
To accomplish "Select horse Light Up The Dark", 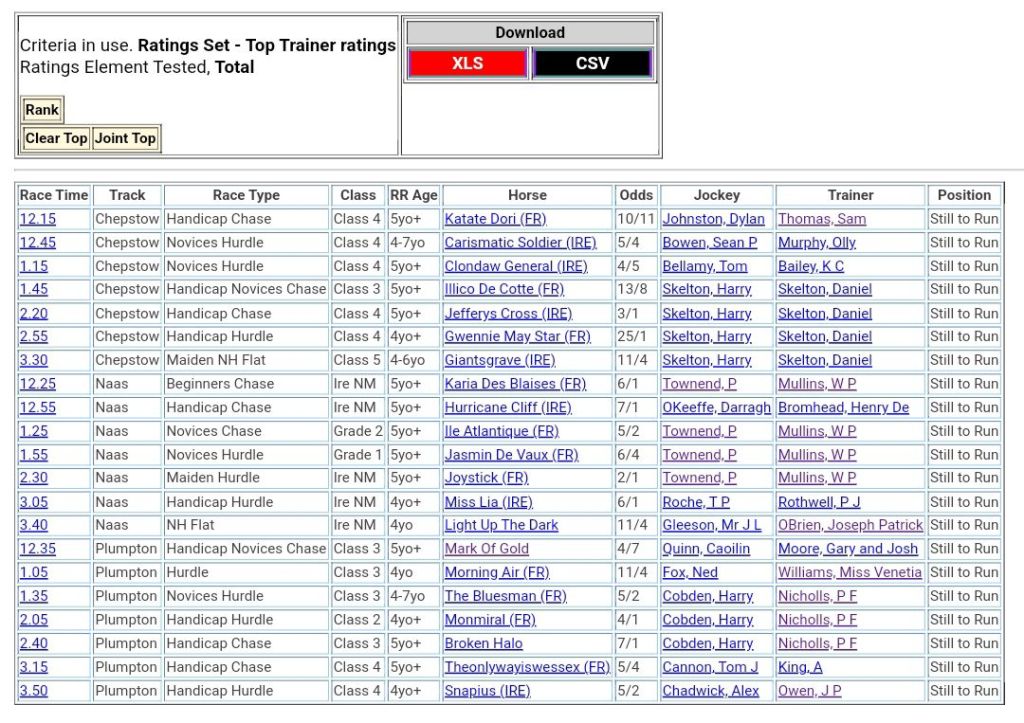I will [501, 525].
